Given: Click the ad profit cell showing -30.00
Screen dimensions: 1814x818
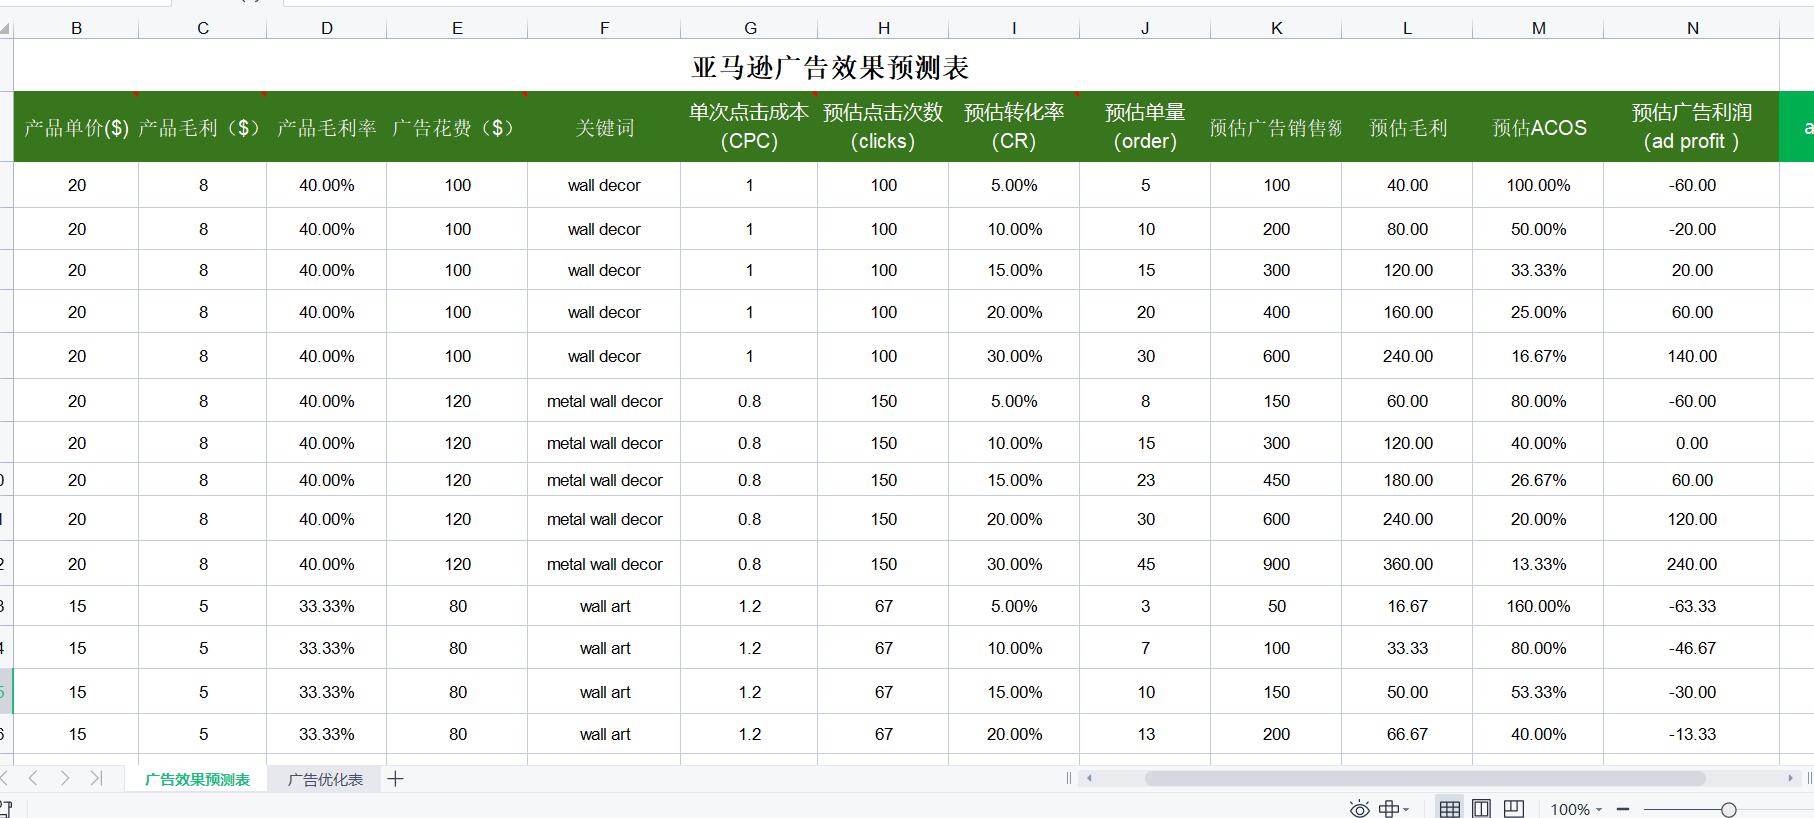Looking at the screenshot, I should (x=1692, y=692).
